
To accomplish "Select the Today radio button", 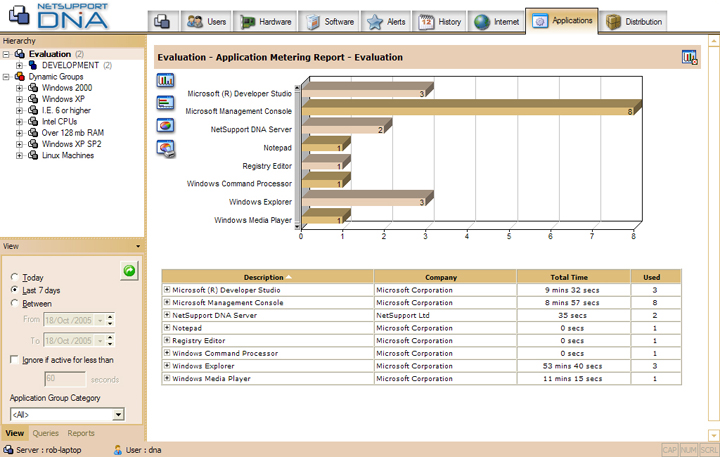I will (x=15, y=277).
